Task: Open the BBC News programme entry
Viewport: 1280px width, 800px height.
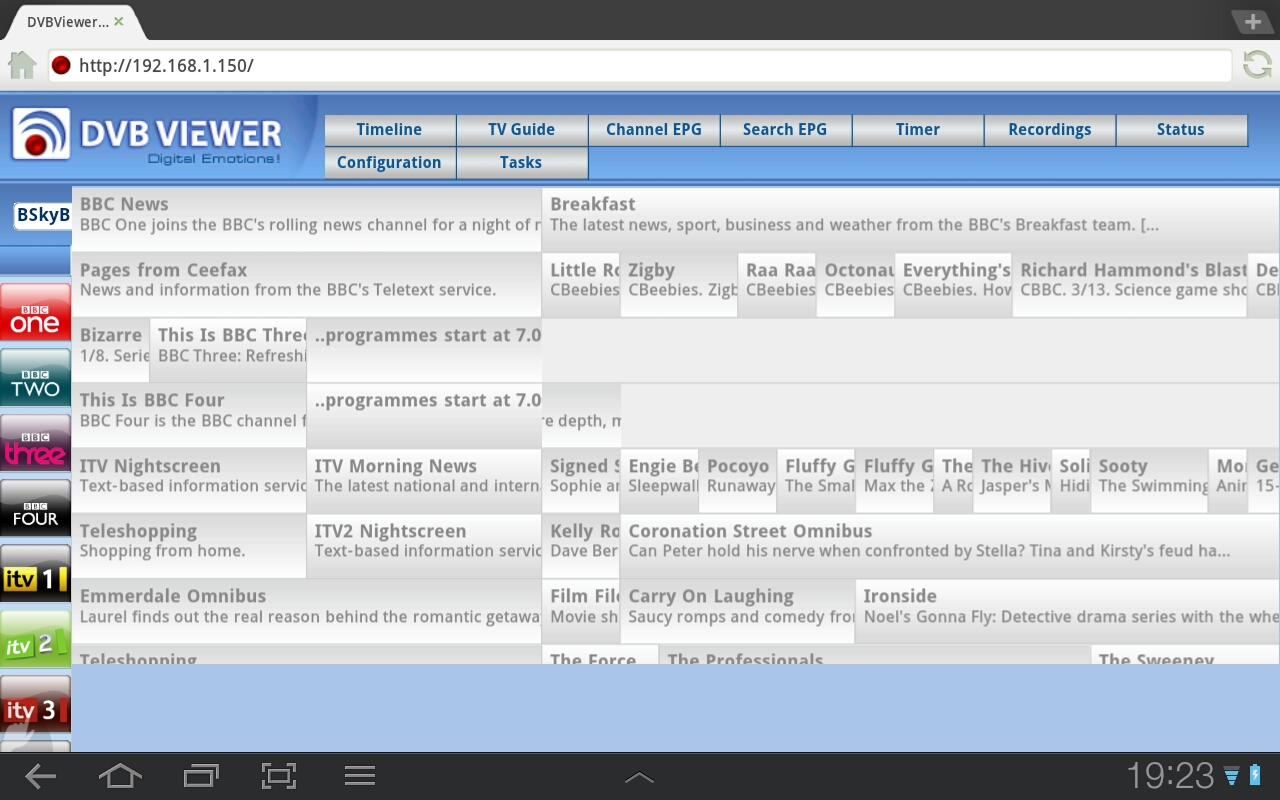Action: (x=306, y=219)
